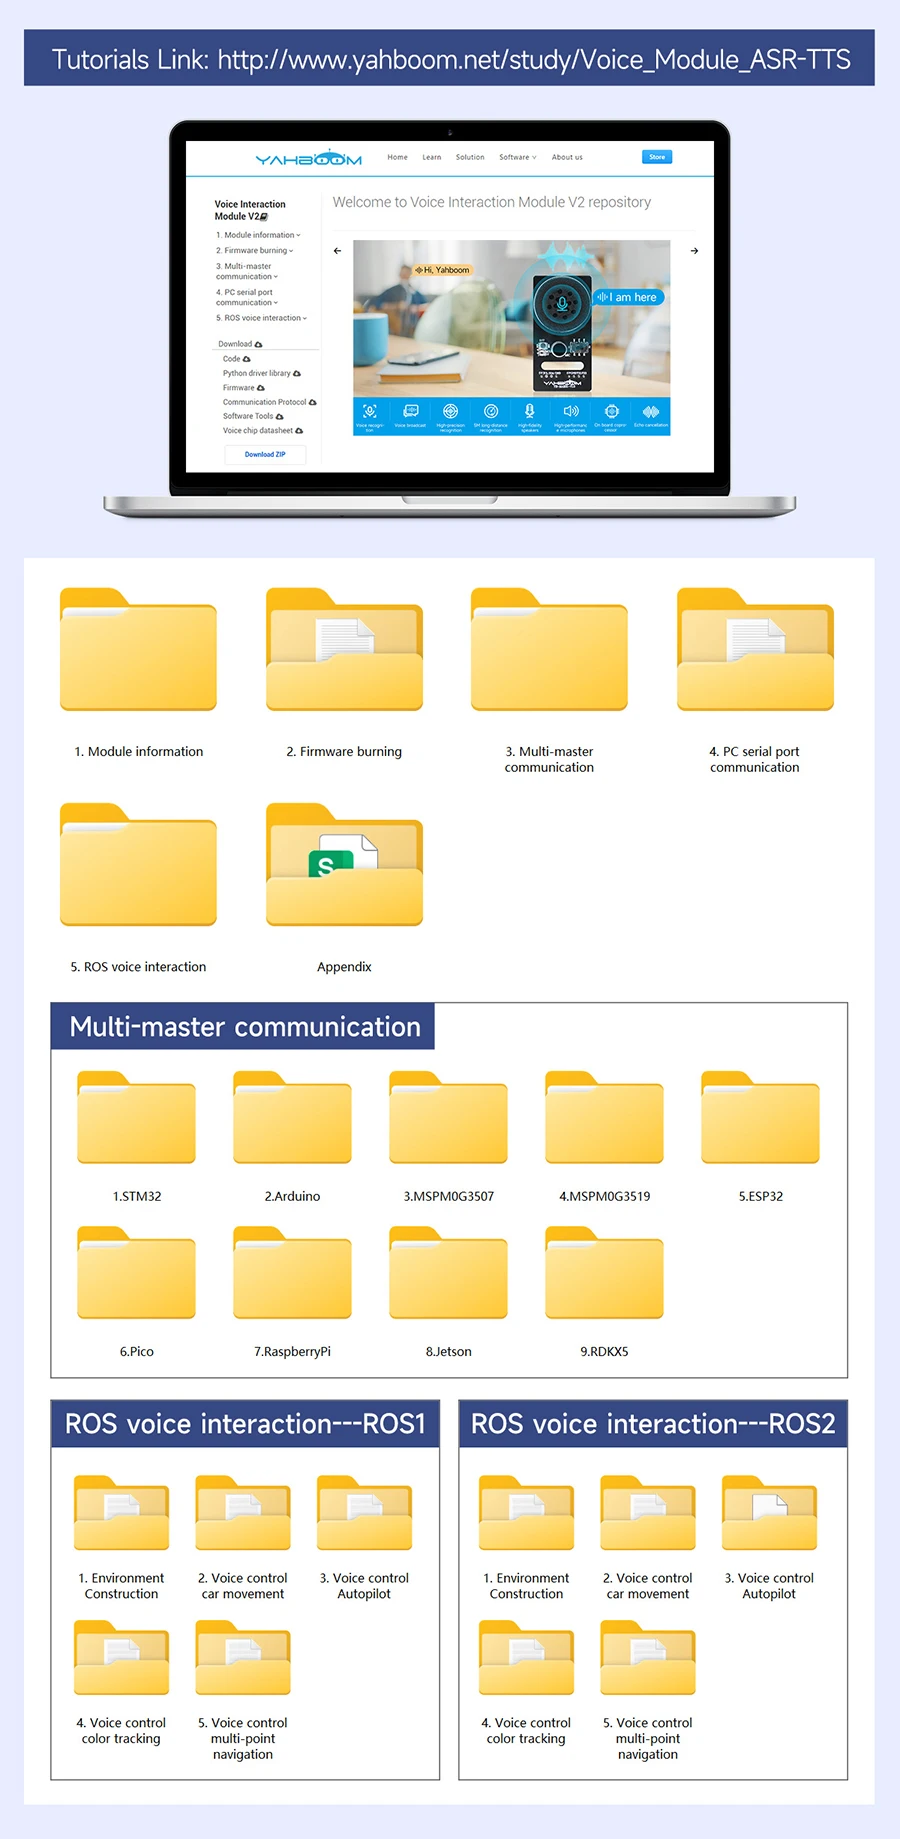Screen dimensions: 900x1839
Task: Expand 1. Module information in sidebar
Action: tap(258, 235)
